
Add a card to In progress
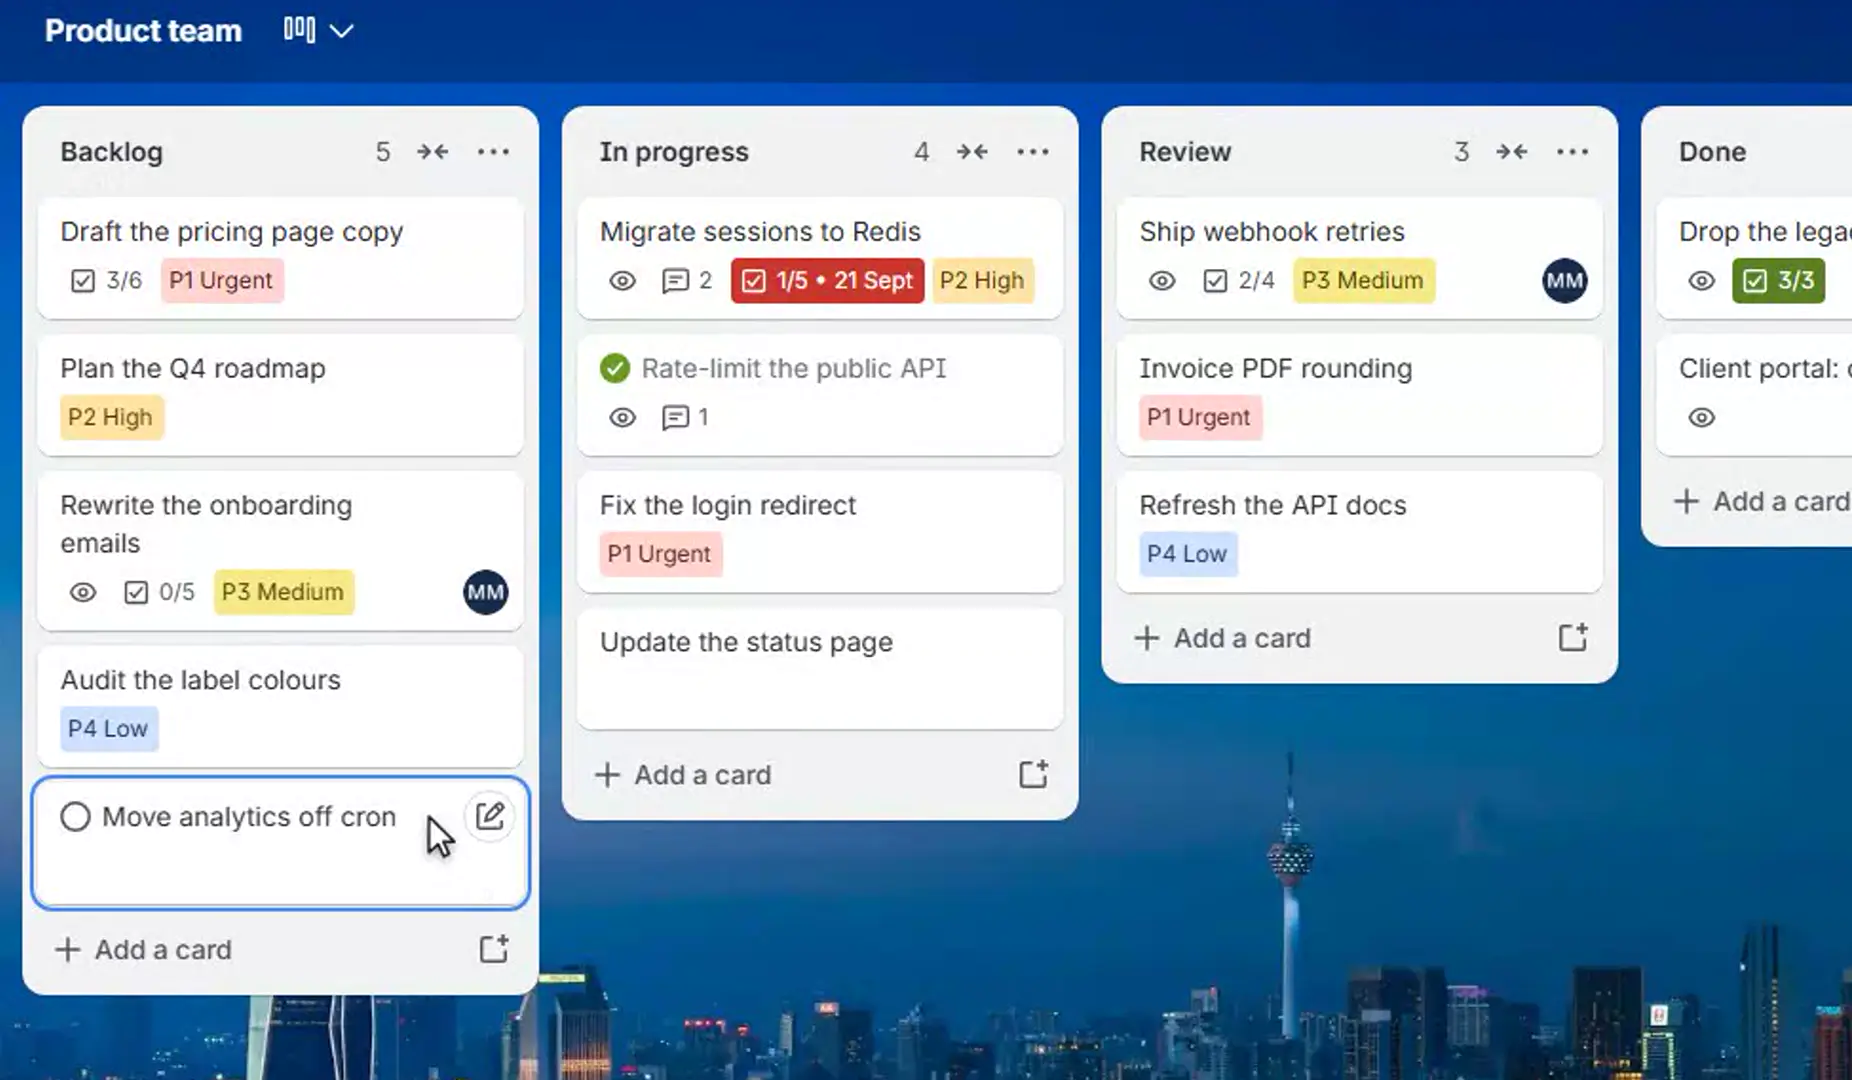(x=684, y=775)
